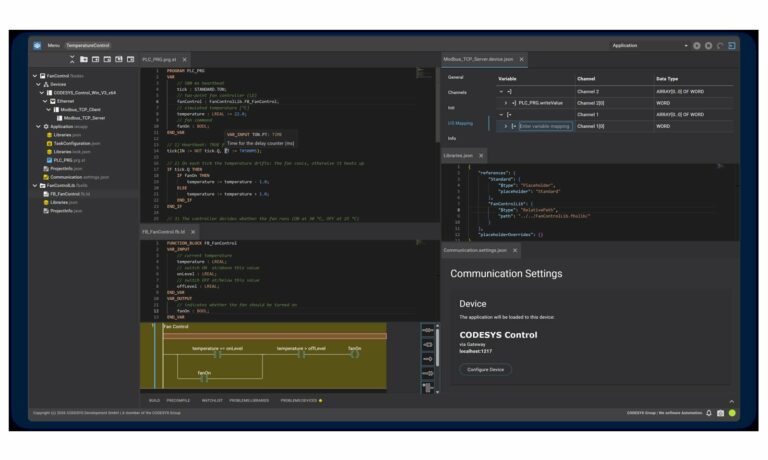Viewport: 768px width, 460px height.
Task: Select Modbus_TCP_Server in the project tree
Action: (x=84, y=118)
